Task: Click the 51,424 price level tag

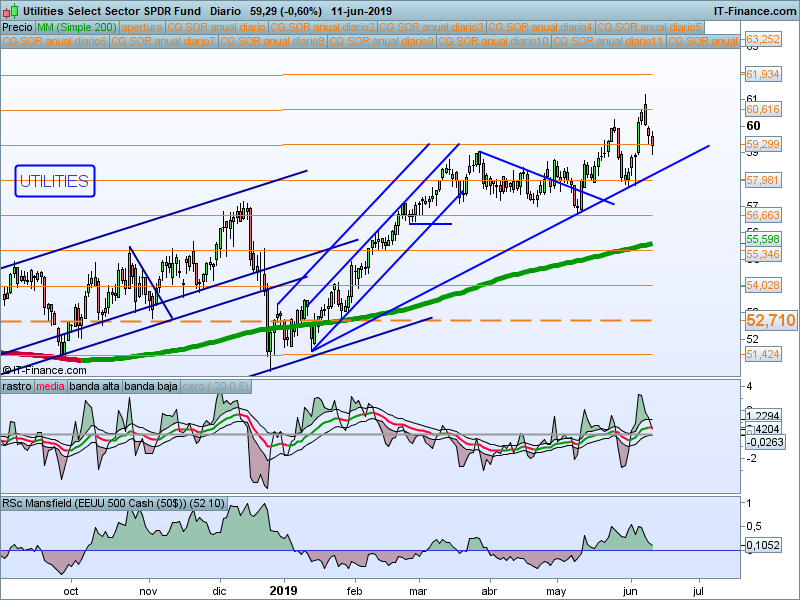Action: 763,354
